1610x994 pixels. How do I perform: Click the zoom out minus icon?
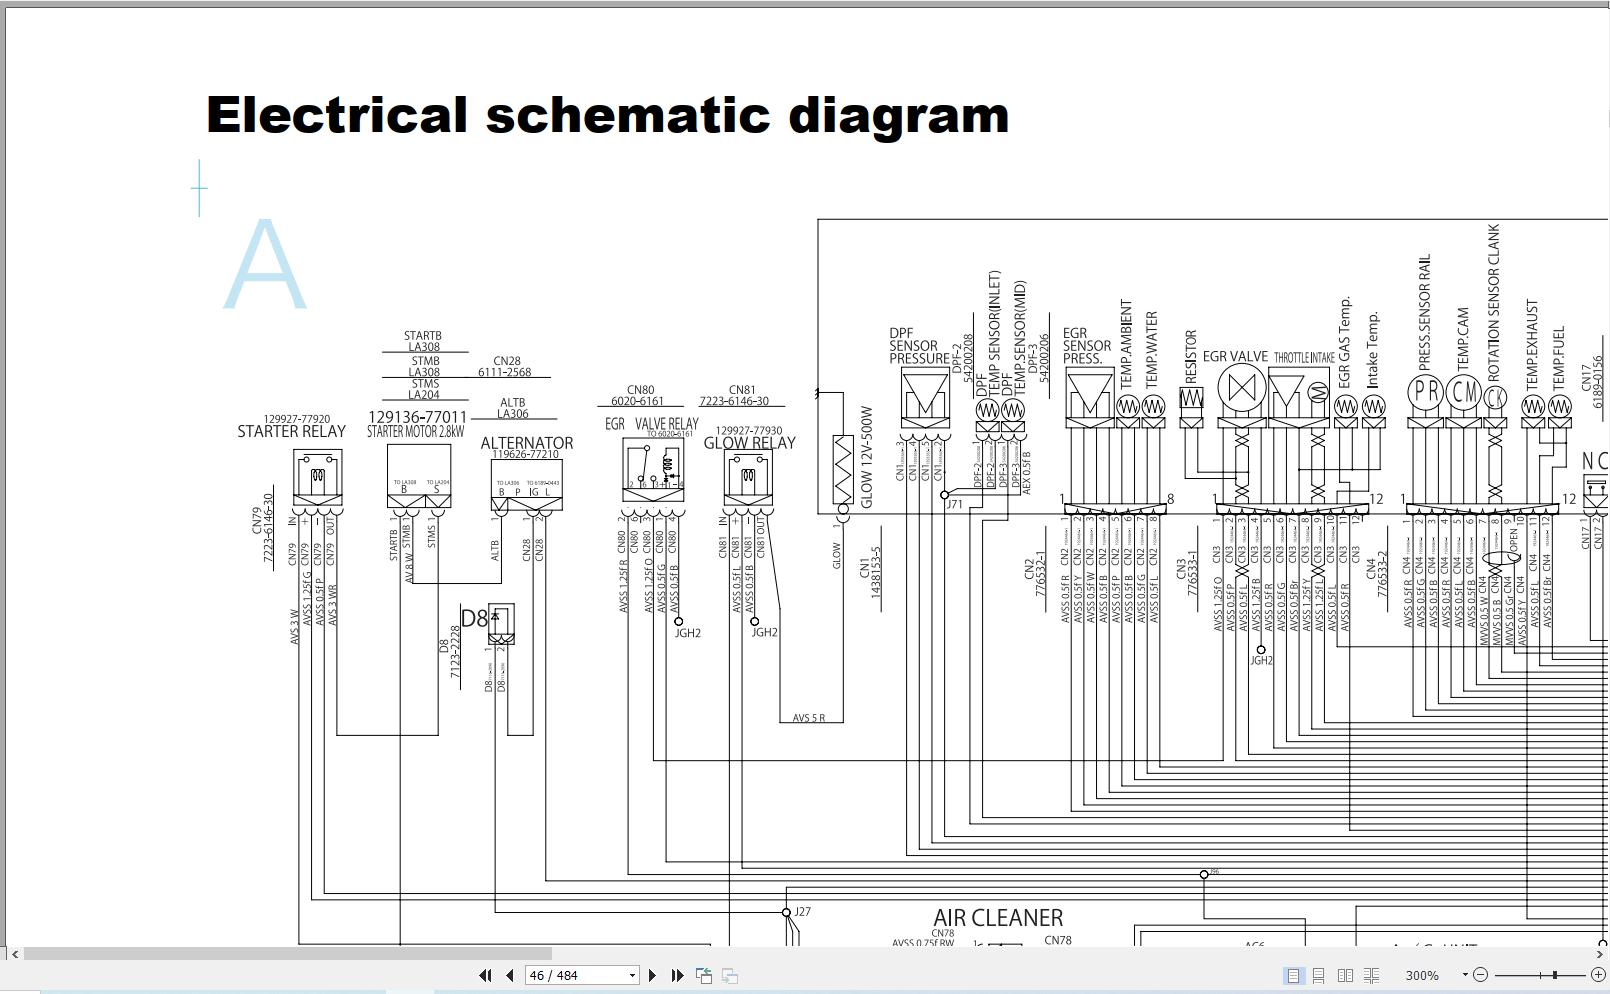click(x=1481, y=975)
